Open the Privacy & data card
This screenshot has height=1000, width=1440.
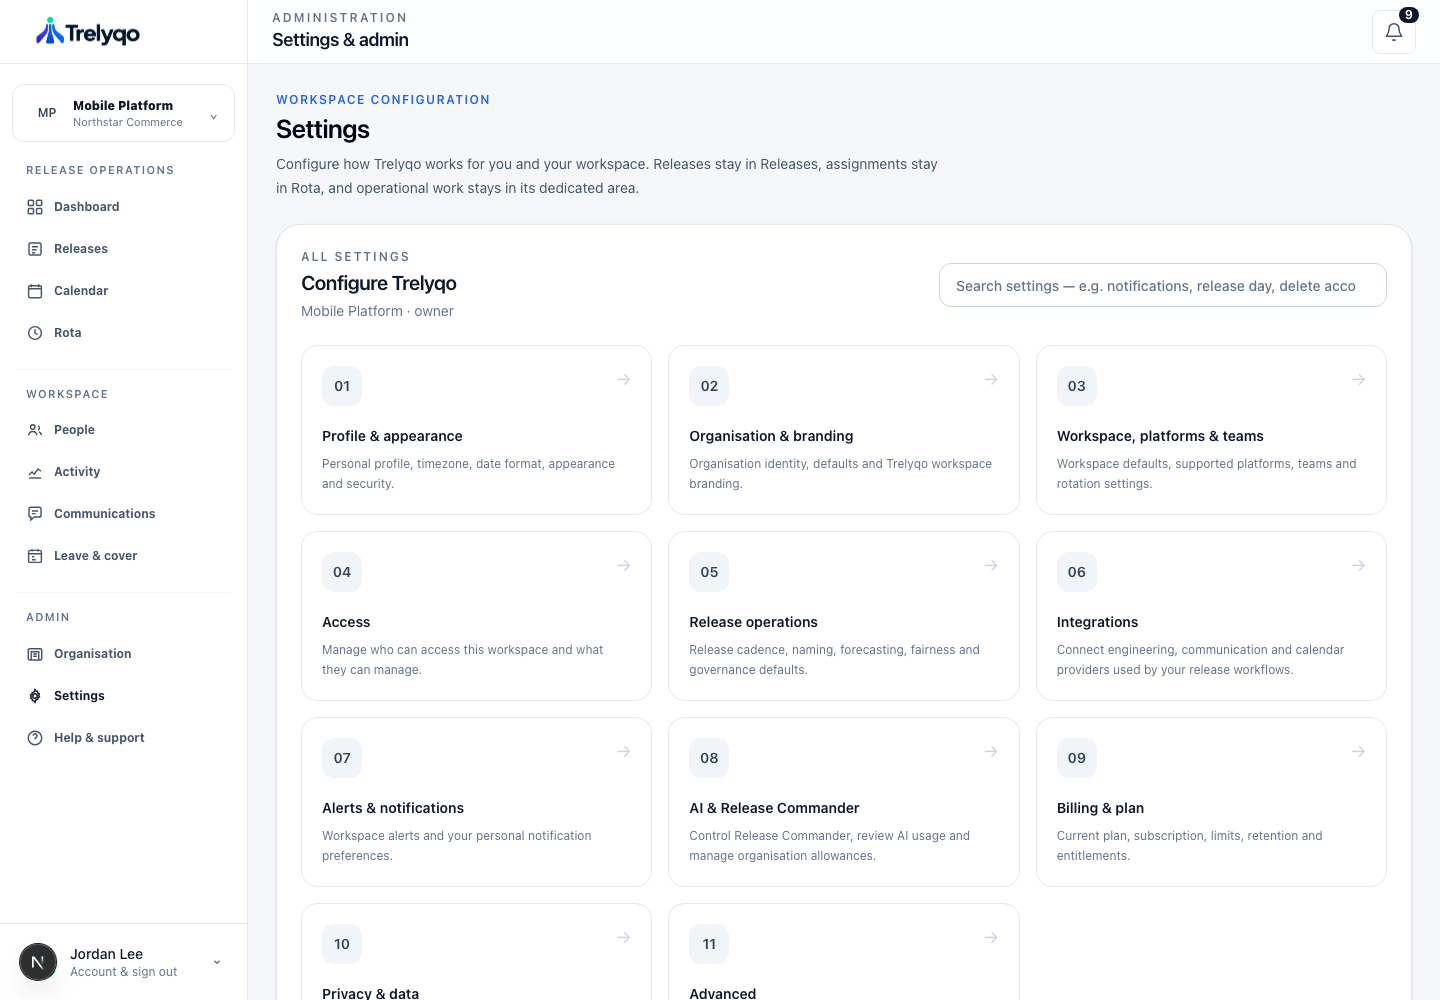[476, 952]
